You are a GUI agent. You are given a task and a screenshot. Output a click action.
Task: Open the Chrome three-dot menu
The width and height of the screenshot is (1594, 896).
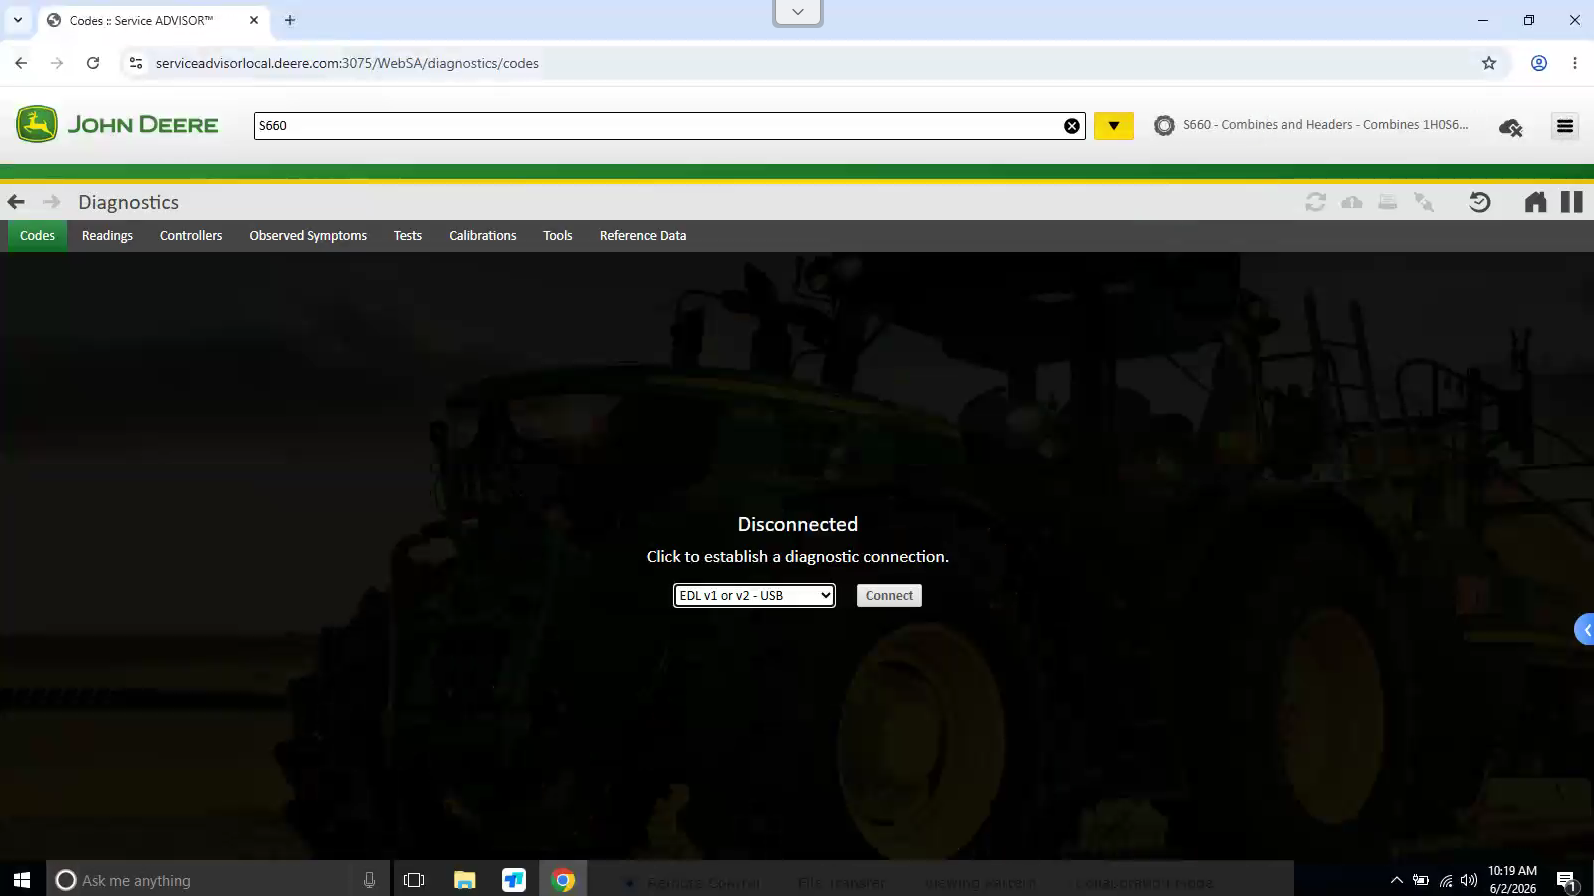pyautogui.click(x=1575, y=63)
